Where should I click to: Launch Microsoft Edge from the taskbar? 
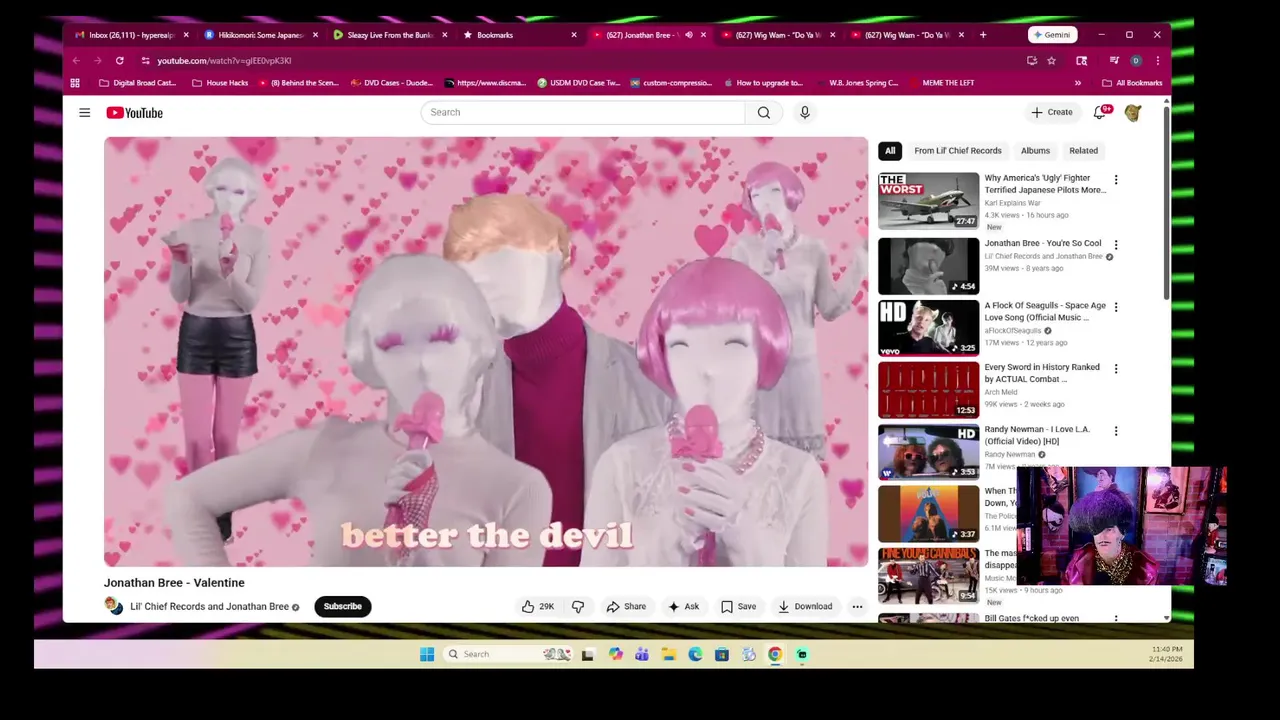coord(695,654)
